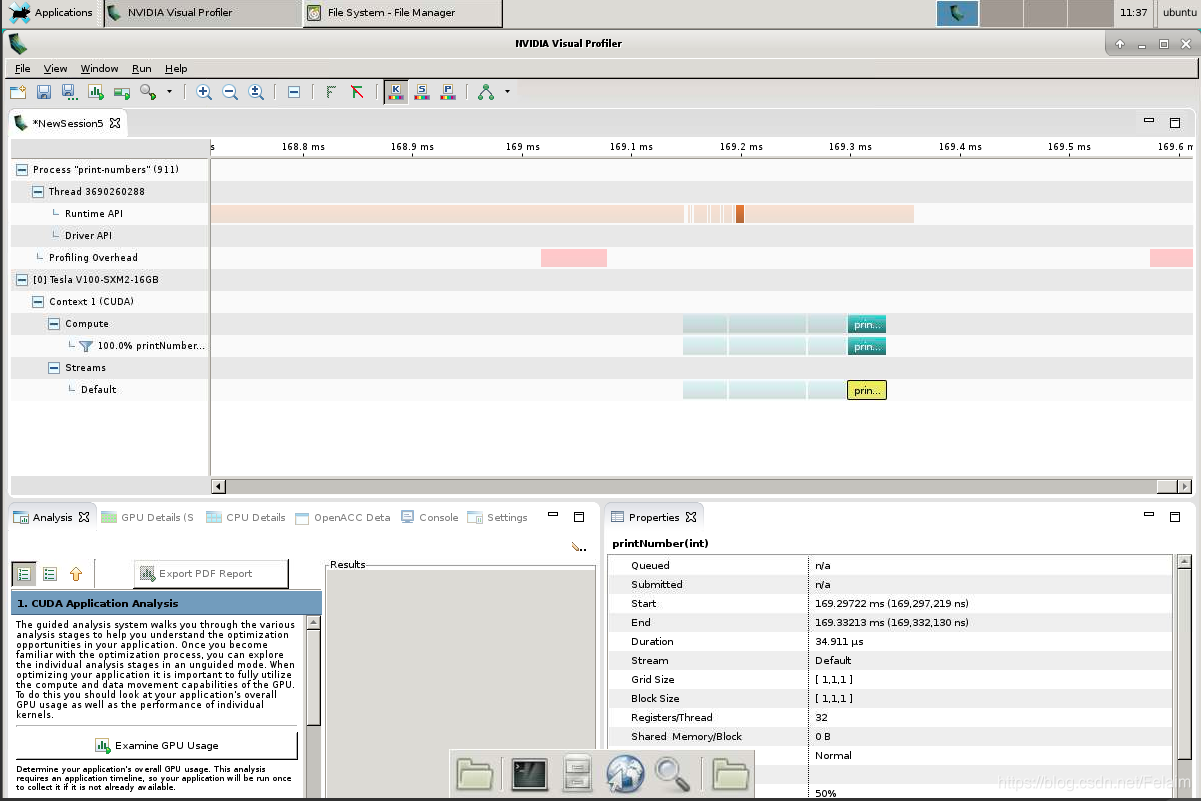
Task: Collapse the Compute row
Action: point(54,324)
